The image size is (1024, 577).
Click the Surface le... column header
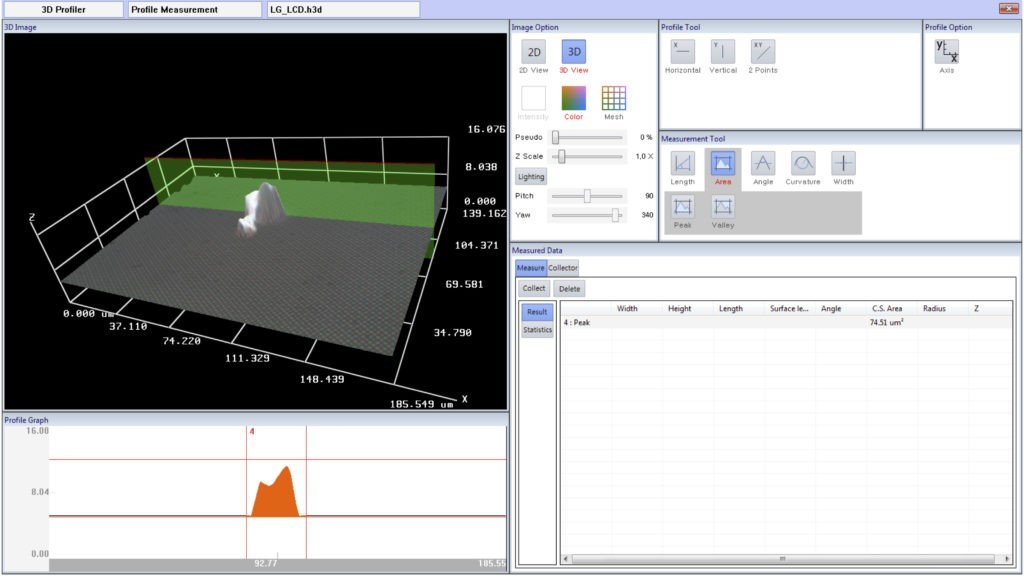(x=789, y=309)
